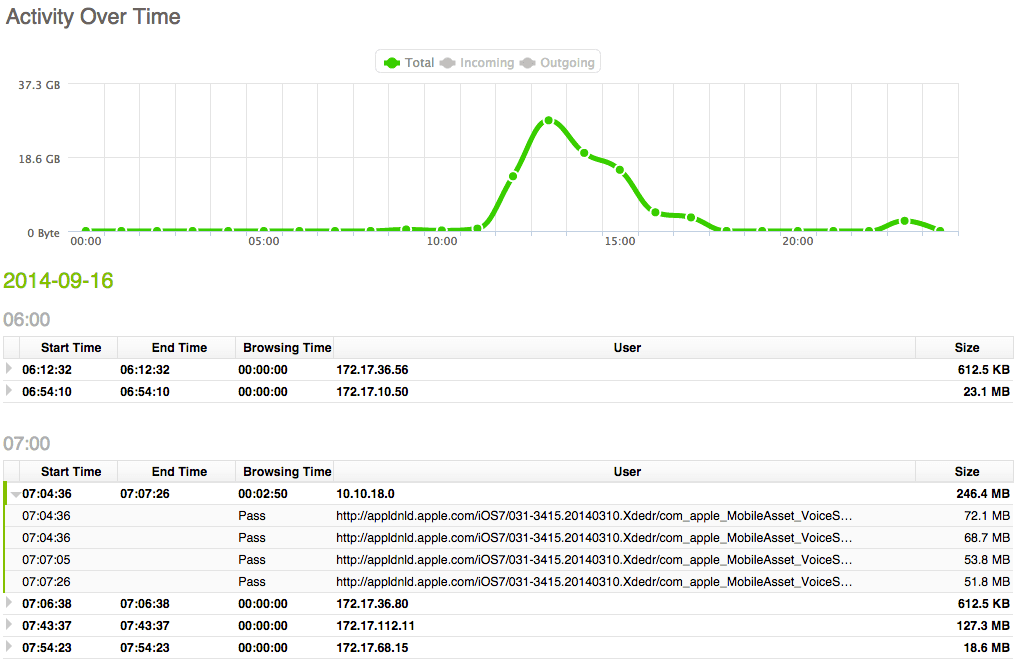The height and width of the screenshot is (667, 1025).
Task: Open the apple.com URL started at 07:07:05
Action: [594, 560]
